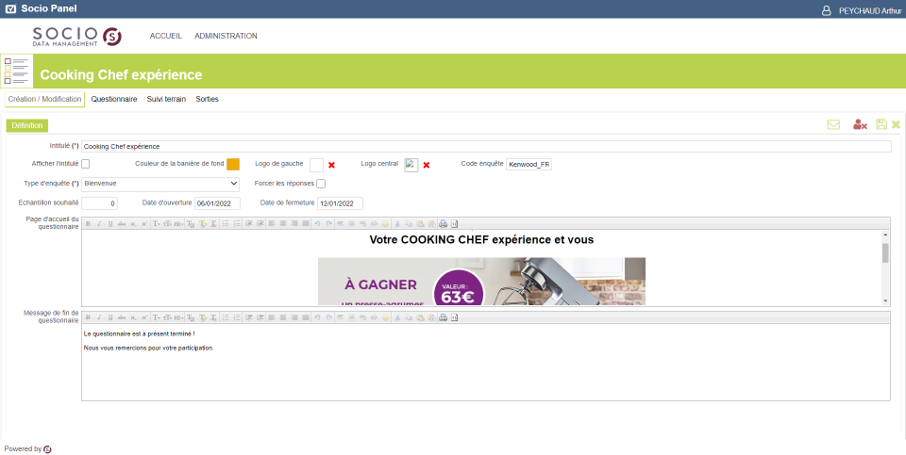The width and height of the screenshot is (906, 455).
Task: Cut selection in the welcome page editor
Action: (398, 224)
